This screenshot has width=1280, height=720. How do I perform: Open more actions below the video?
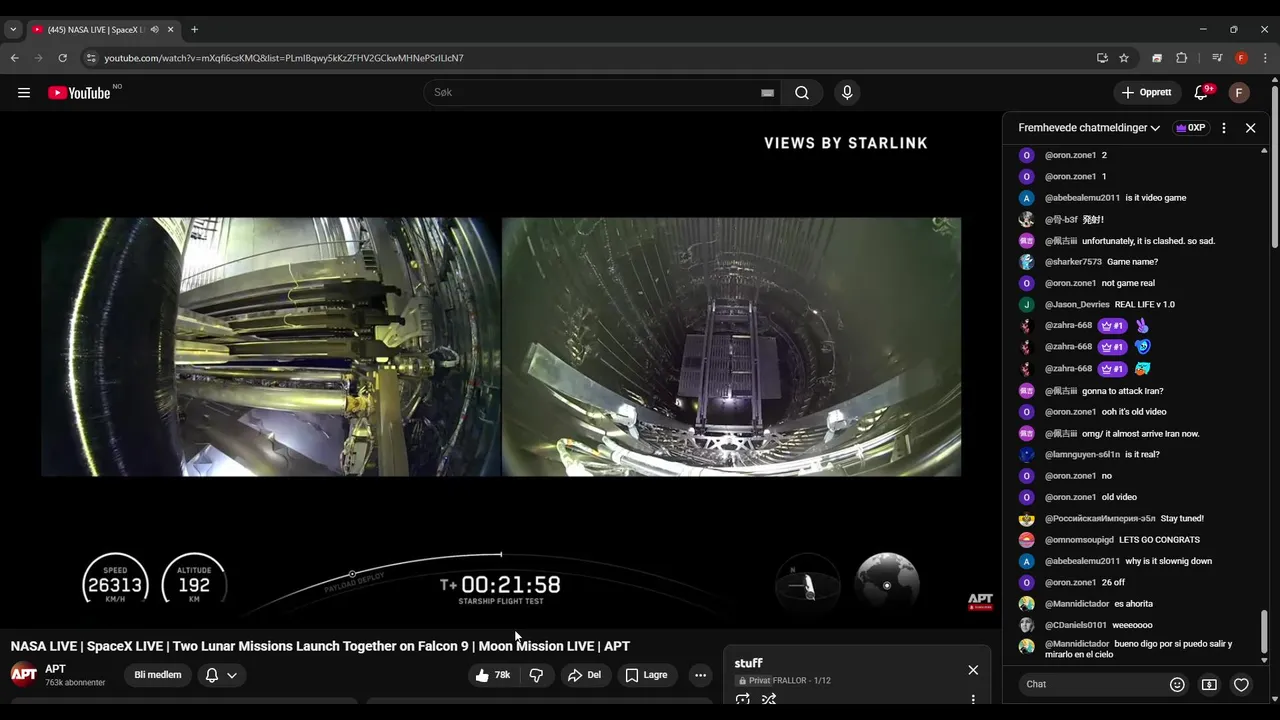point(700,675)
